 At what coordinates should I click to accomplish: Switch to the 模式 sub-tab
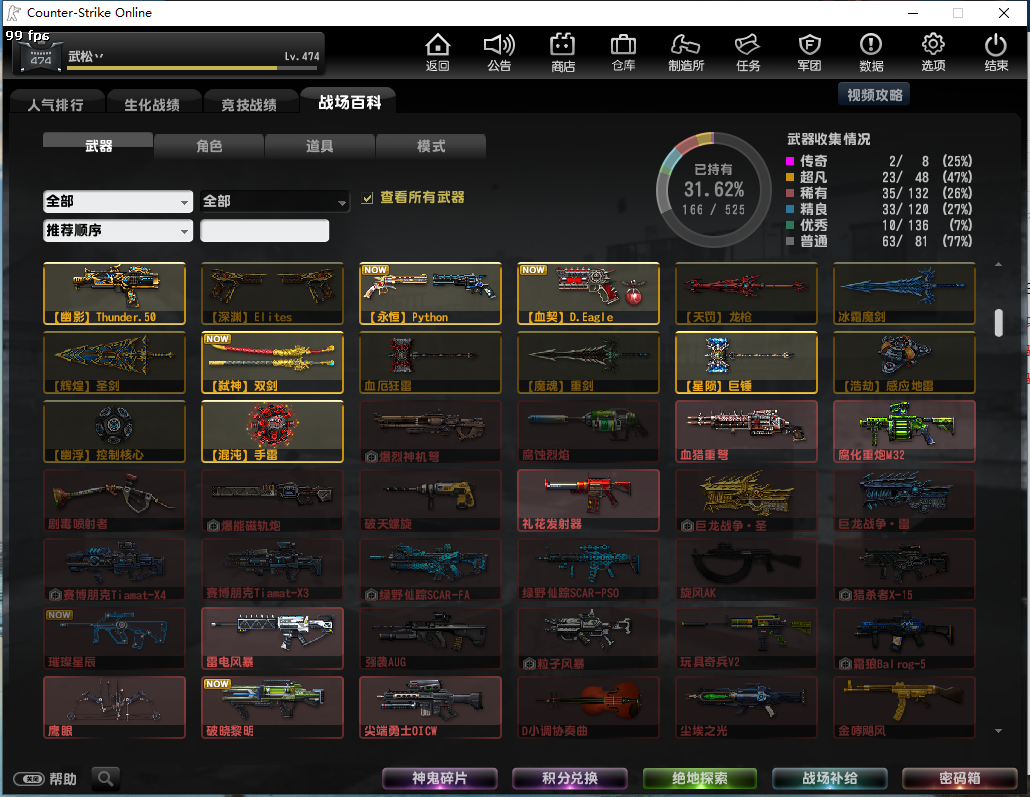tap(431, 146)
